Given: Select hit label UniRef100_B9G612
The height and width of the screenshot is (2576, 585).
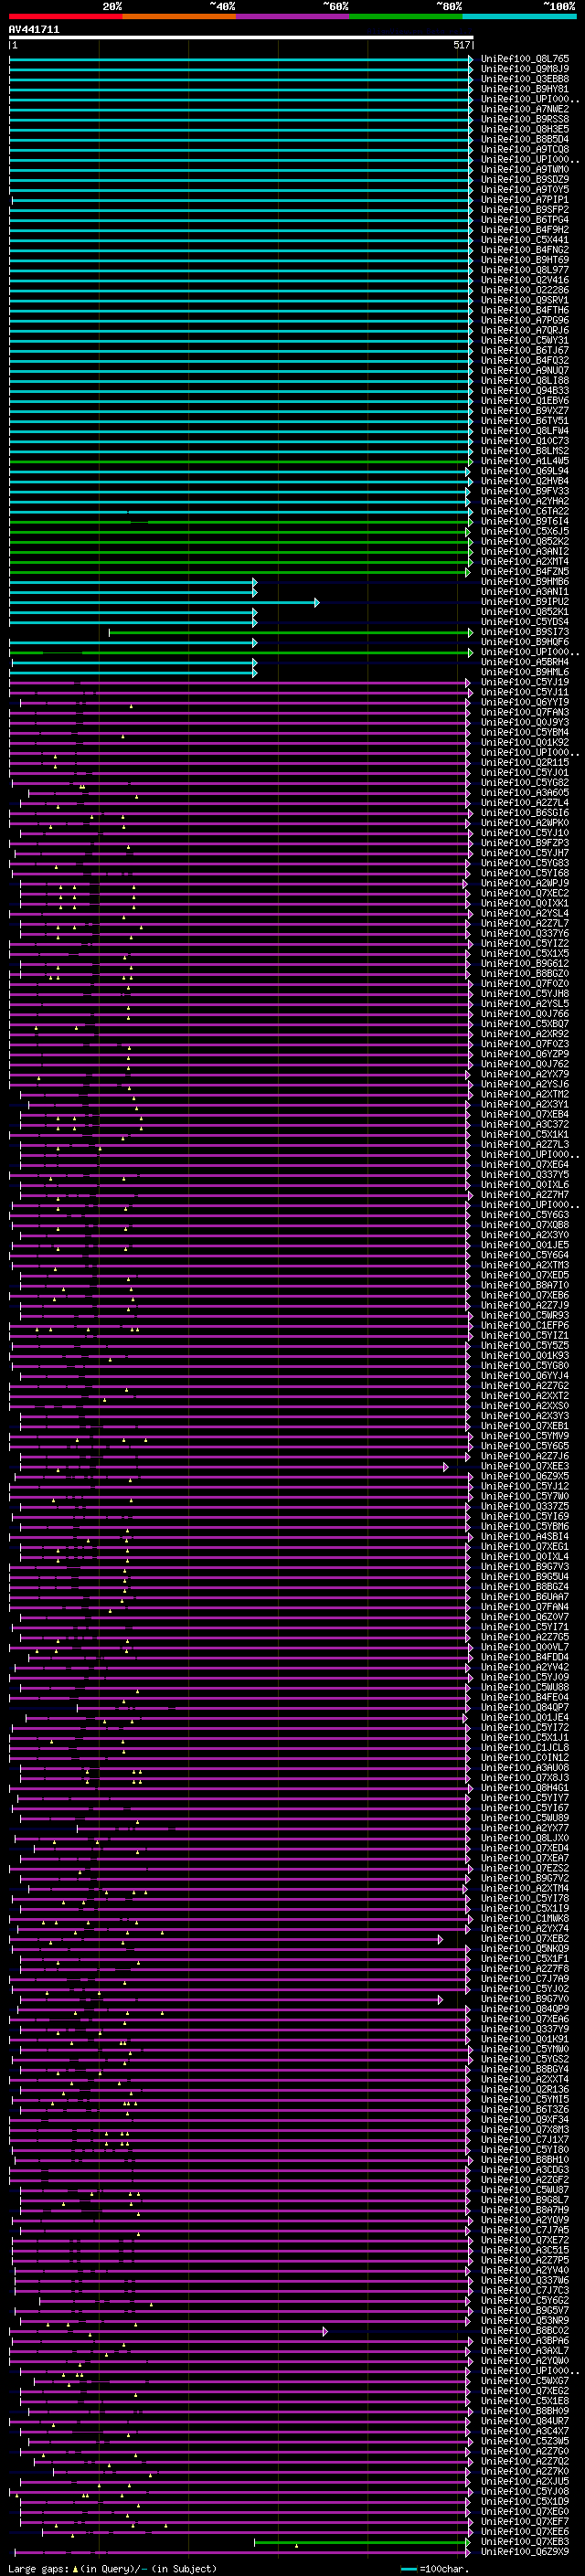Looking at the screenshot, I should 525,964.
